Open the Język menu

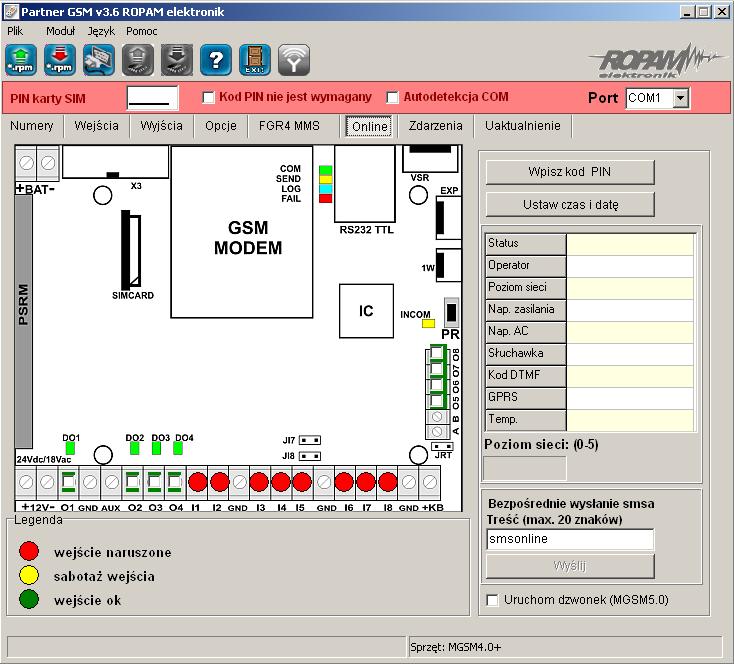pos(101,31)
